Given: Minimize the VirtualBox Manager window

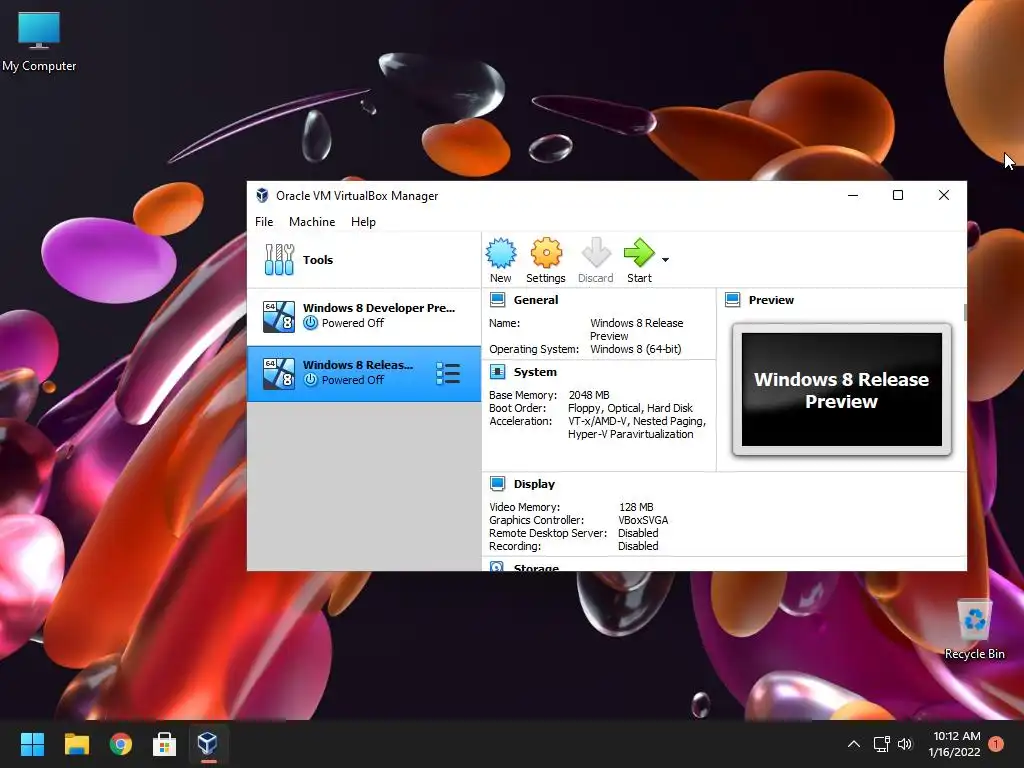Looking at the screenshot, I should coord(853,195).
